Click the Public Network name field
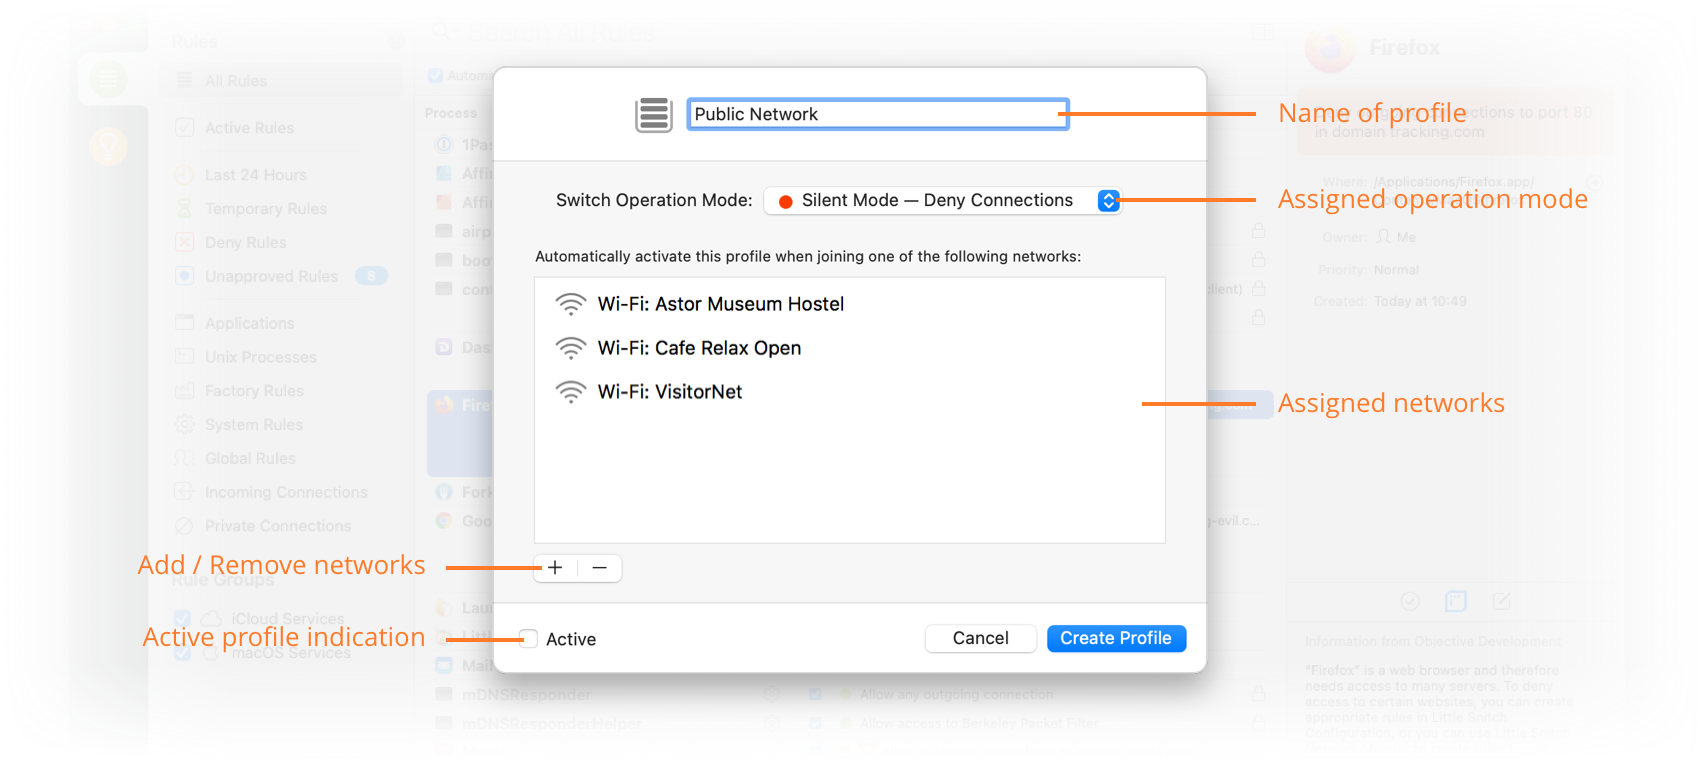Image resolution: width=1700 pixels, height=760 pixels. point(877,115)
